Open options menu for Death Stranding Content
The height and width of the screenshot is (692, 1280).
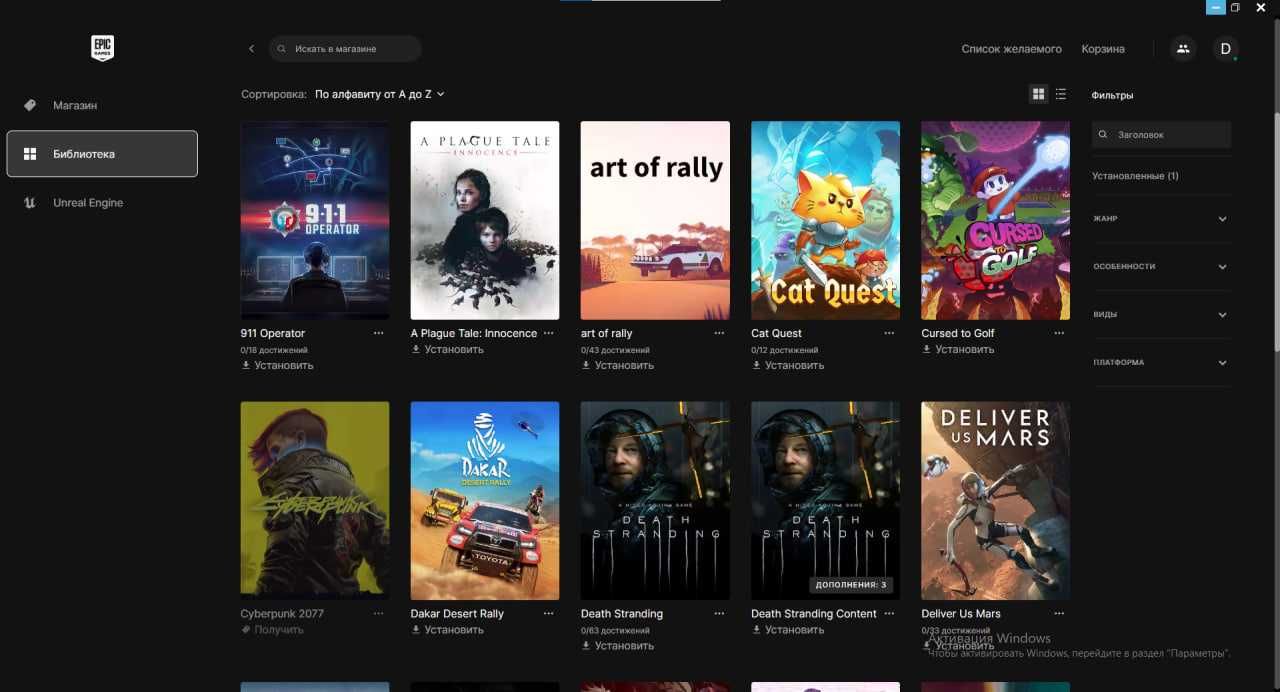point(889,613)
